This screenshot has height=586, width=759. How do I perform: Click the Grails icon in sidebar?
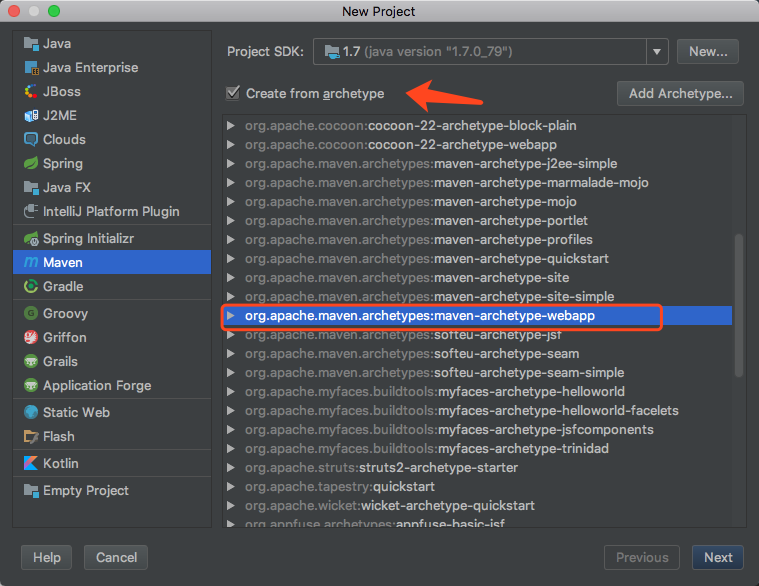[x=30, y=362]
